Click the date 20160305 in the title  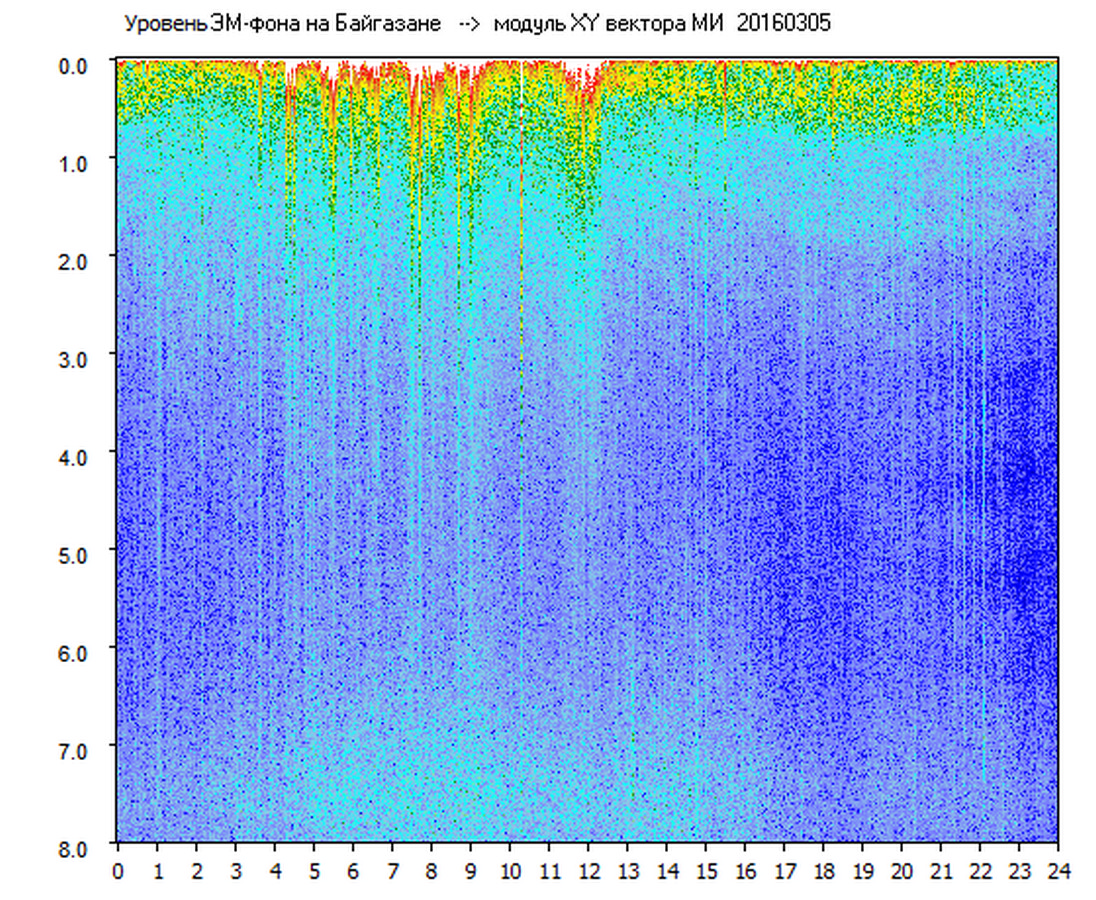coord(784,24)
